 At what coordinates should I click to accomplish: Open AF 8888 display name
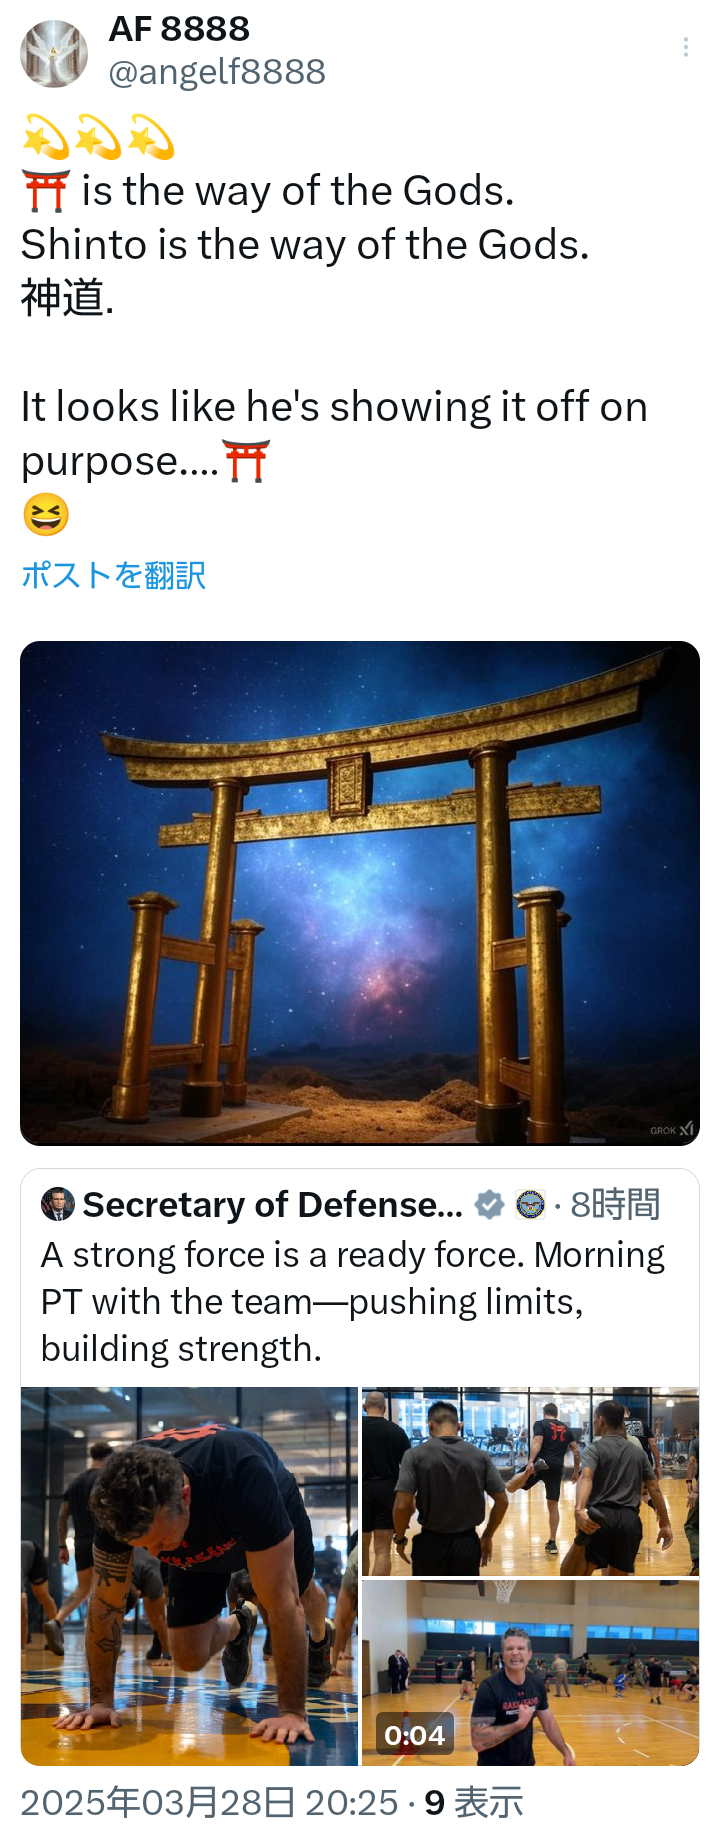[179, 28]
